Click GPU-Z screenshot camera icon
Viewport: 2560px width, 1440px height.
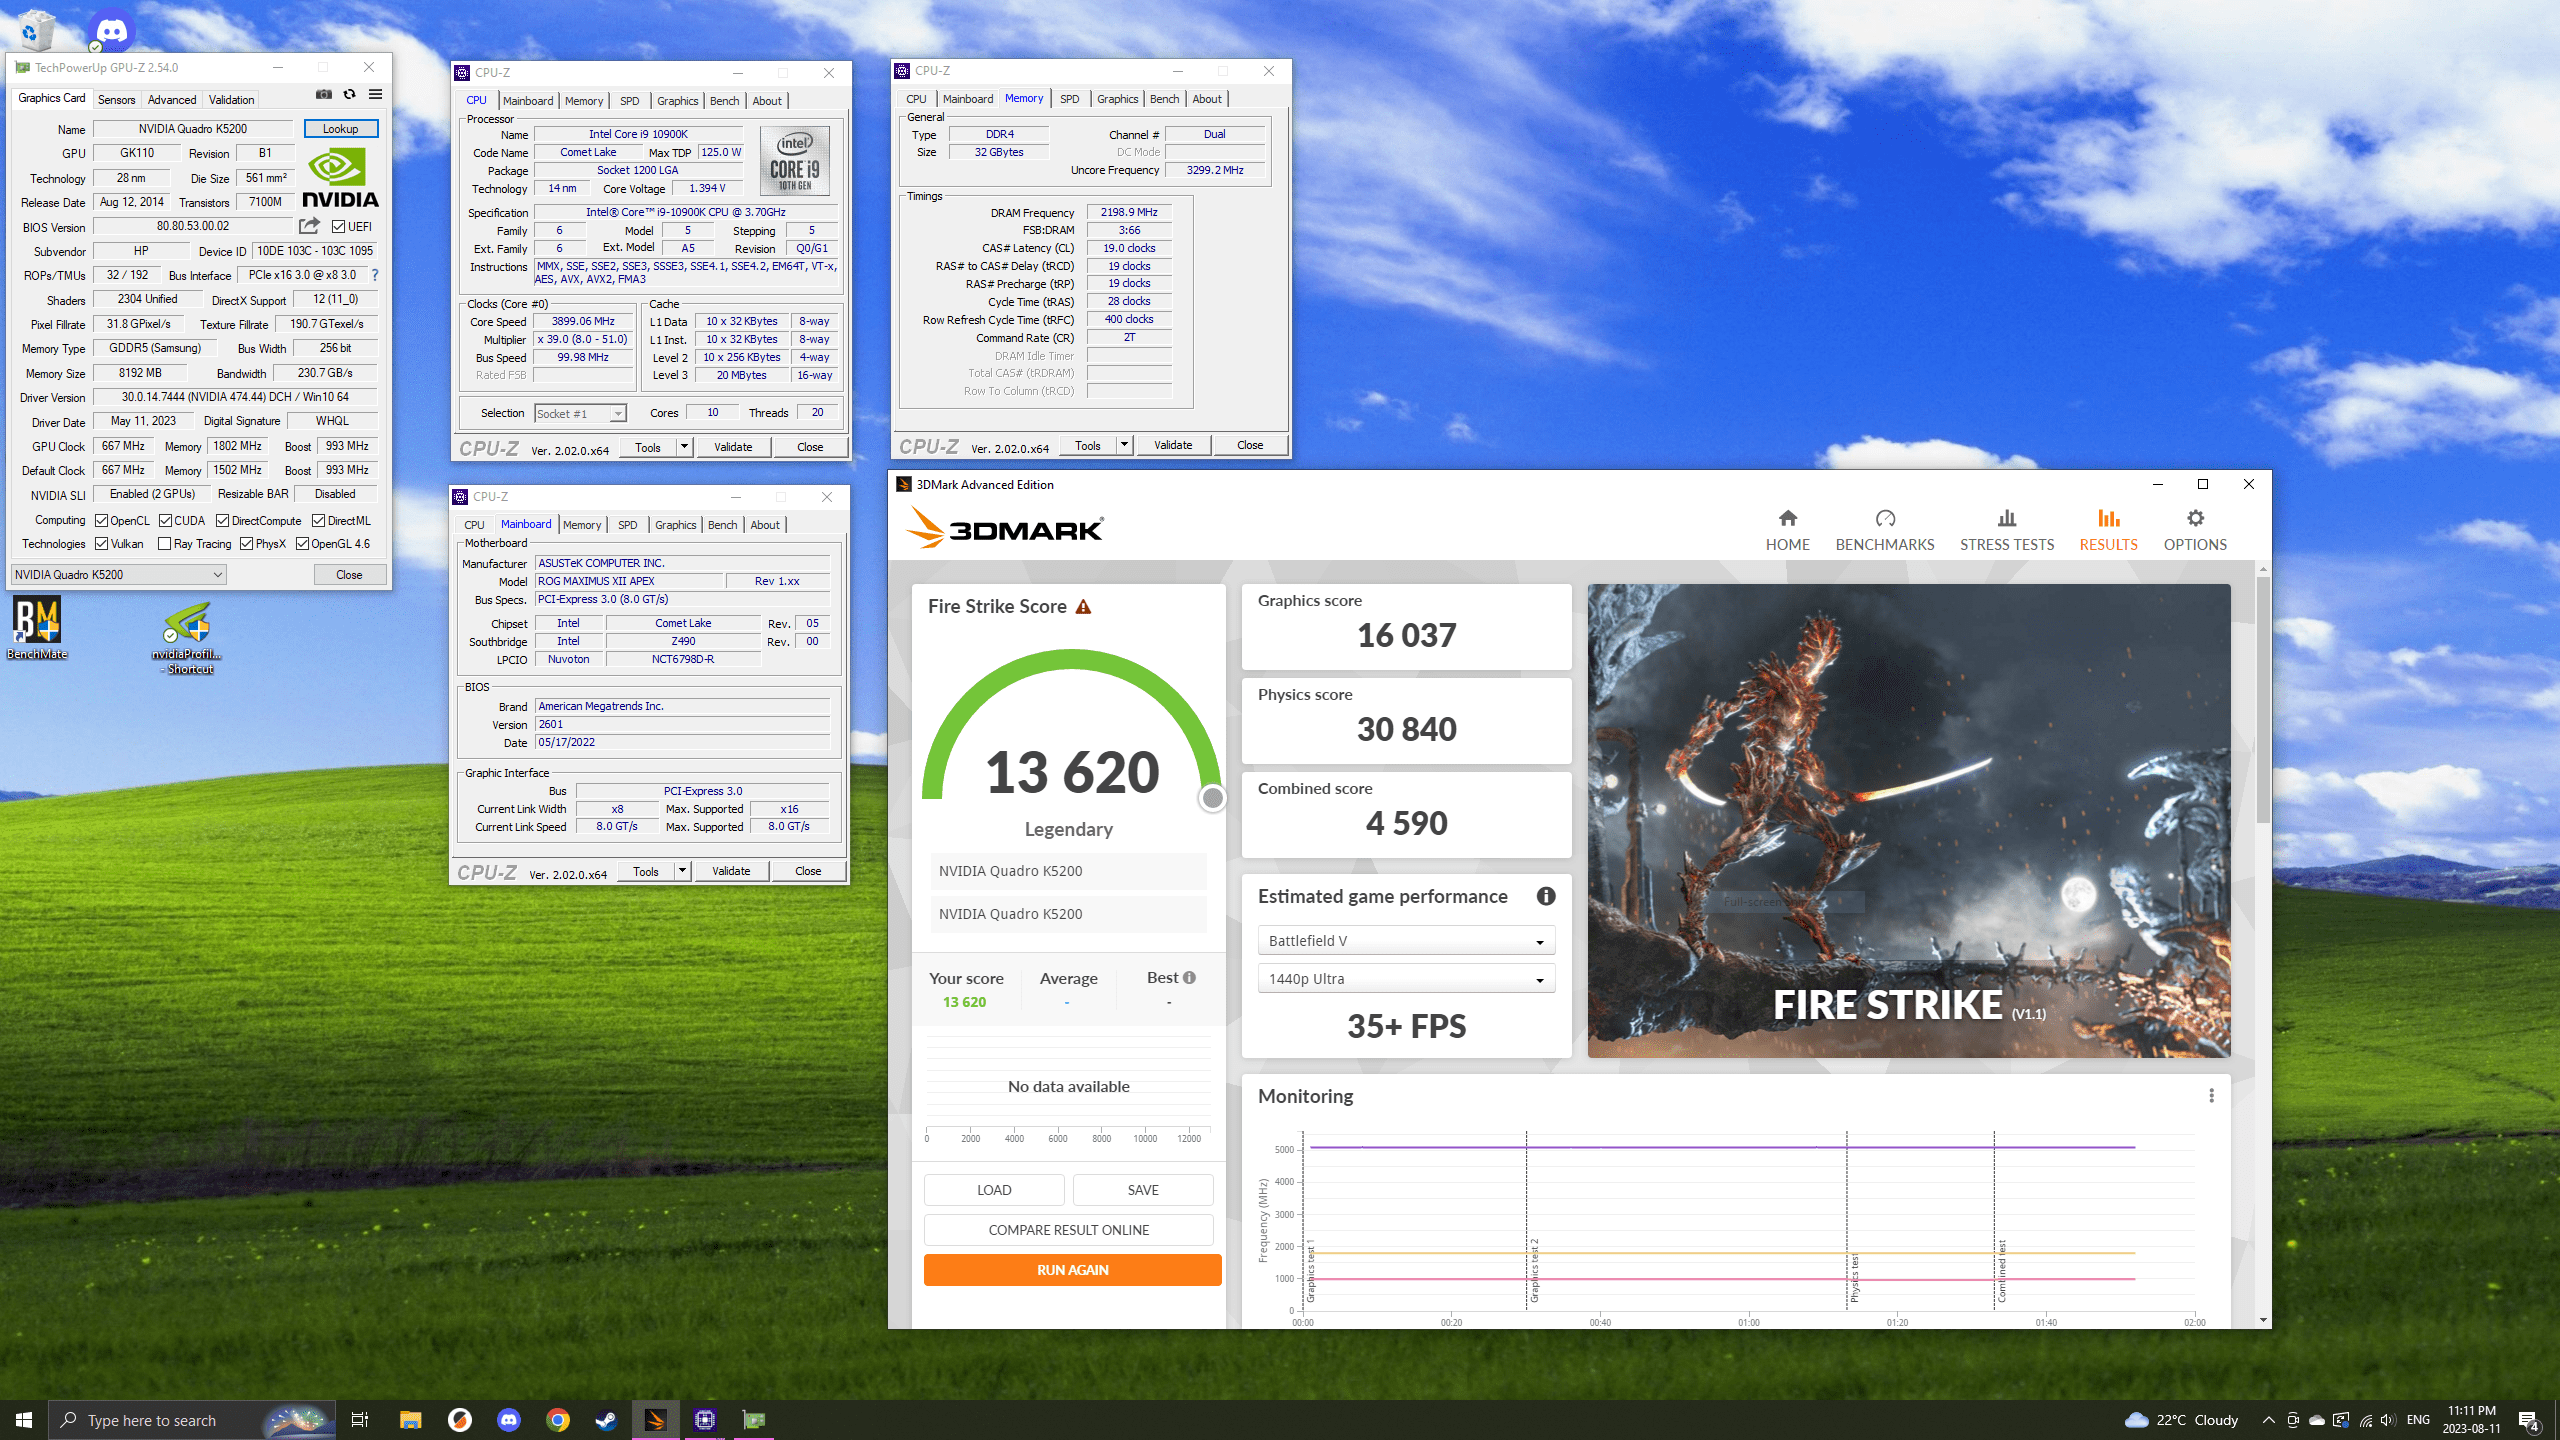324,94
